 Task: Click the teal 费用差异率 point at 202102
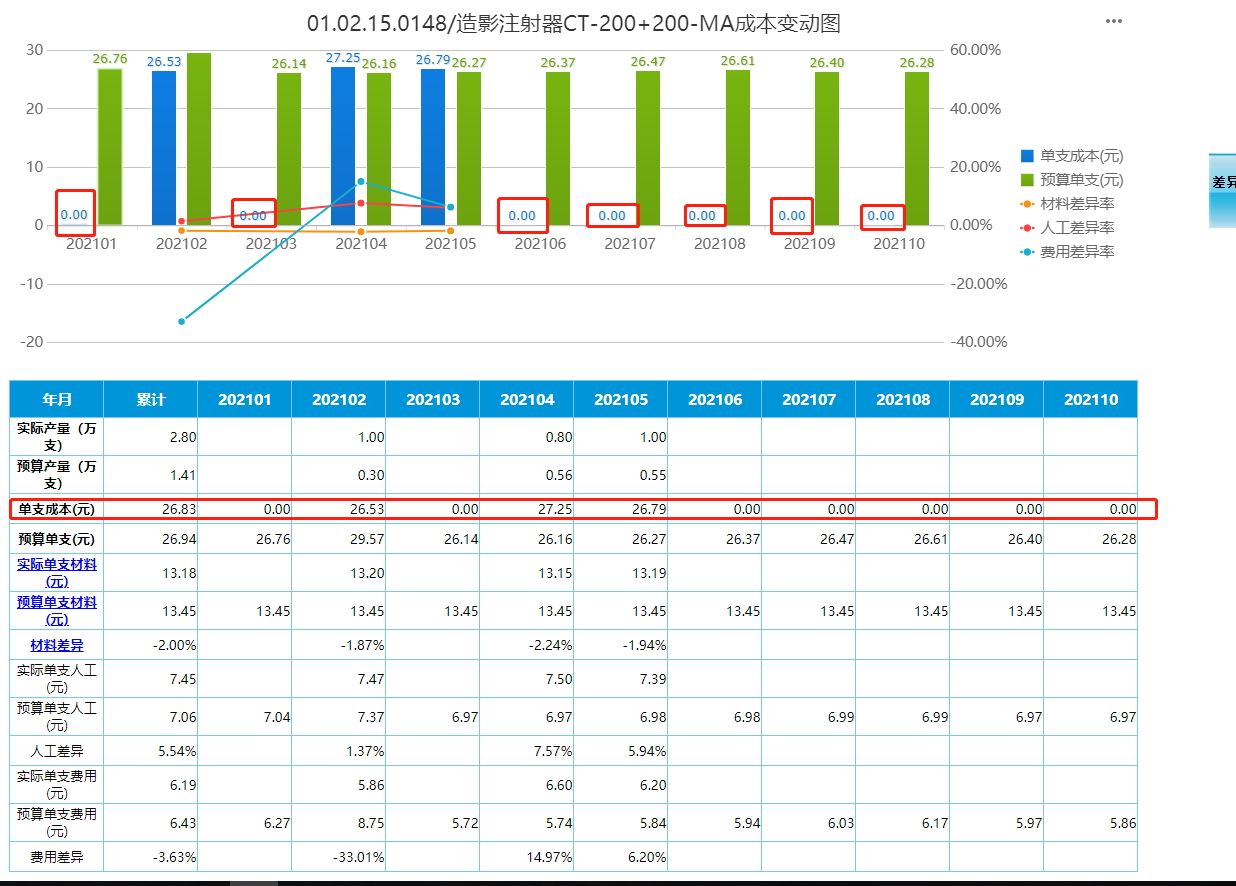(181, 321)
